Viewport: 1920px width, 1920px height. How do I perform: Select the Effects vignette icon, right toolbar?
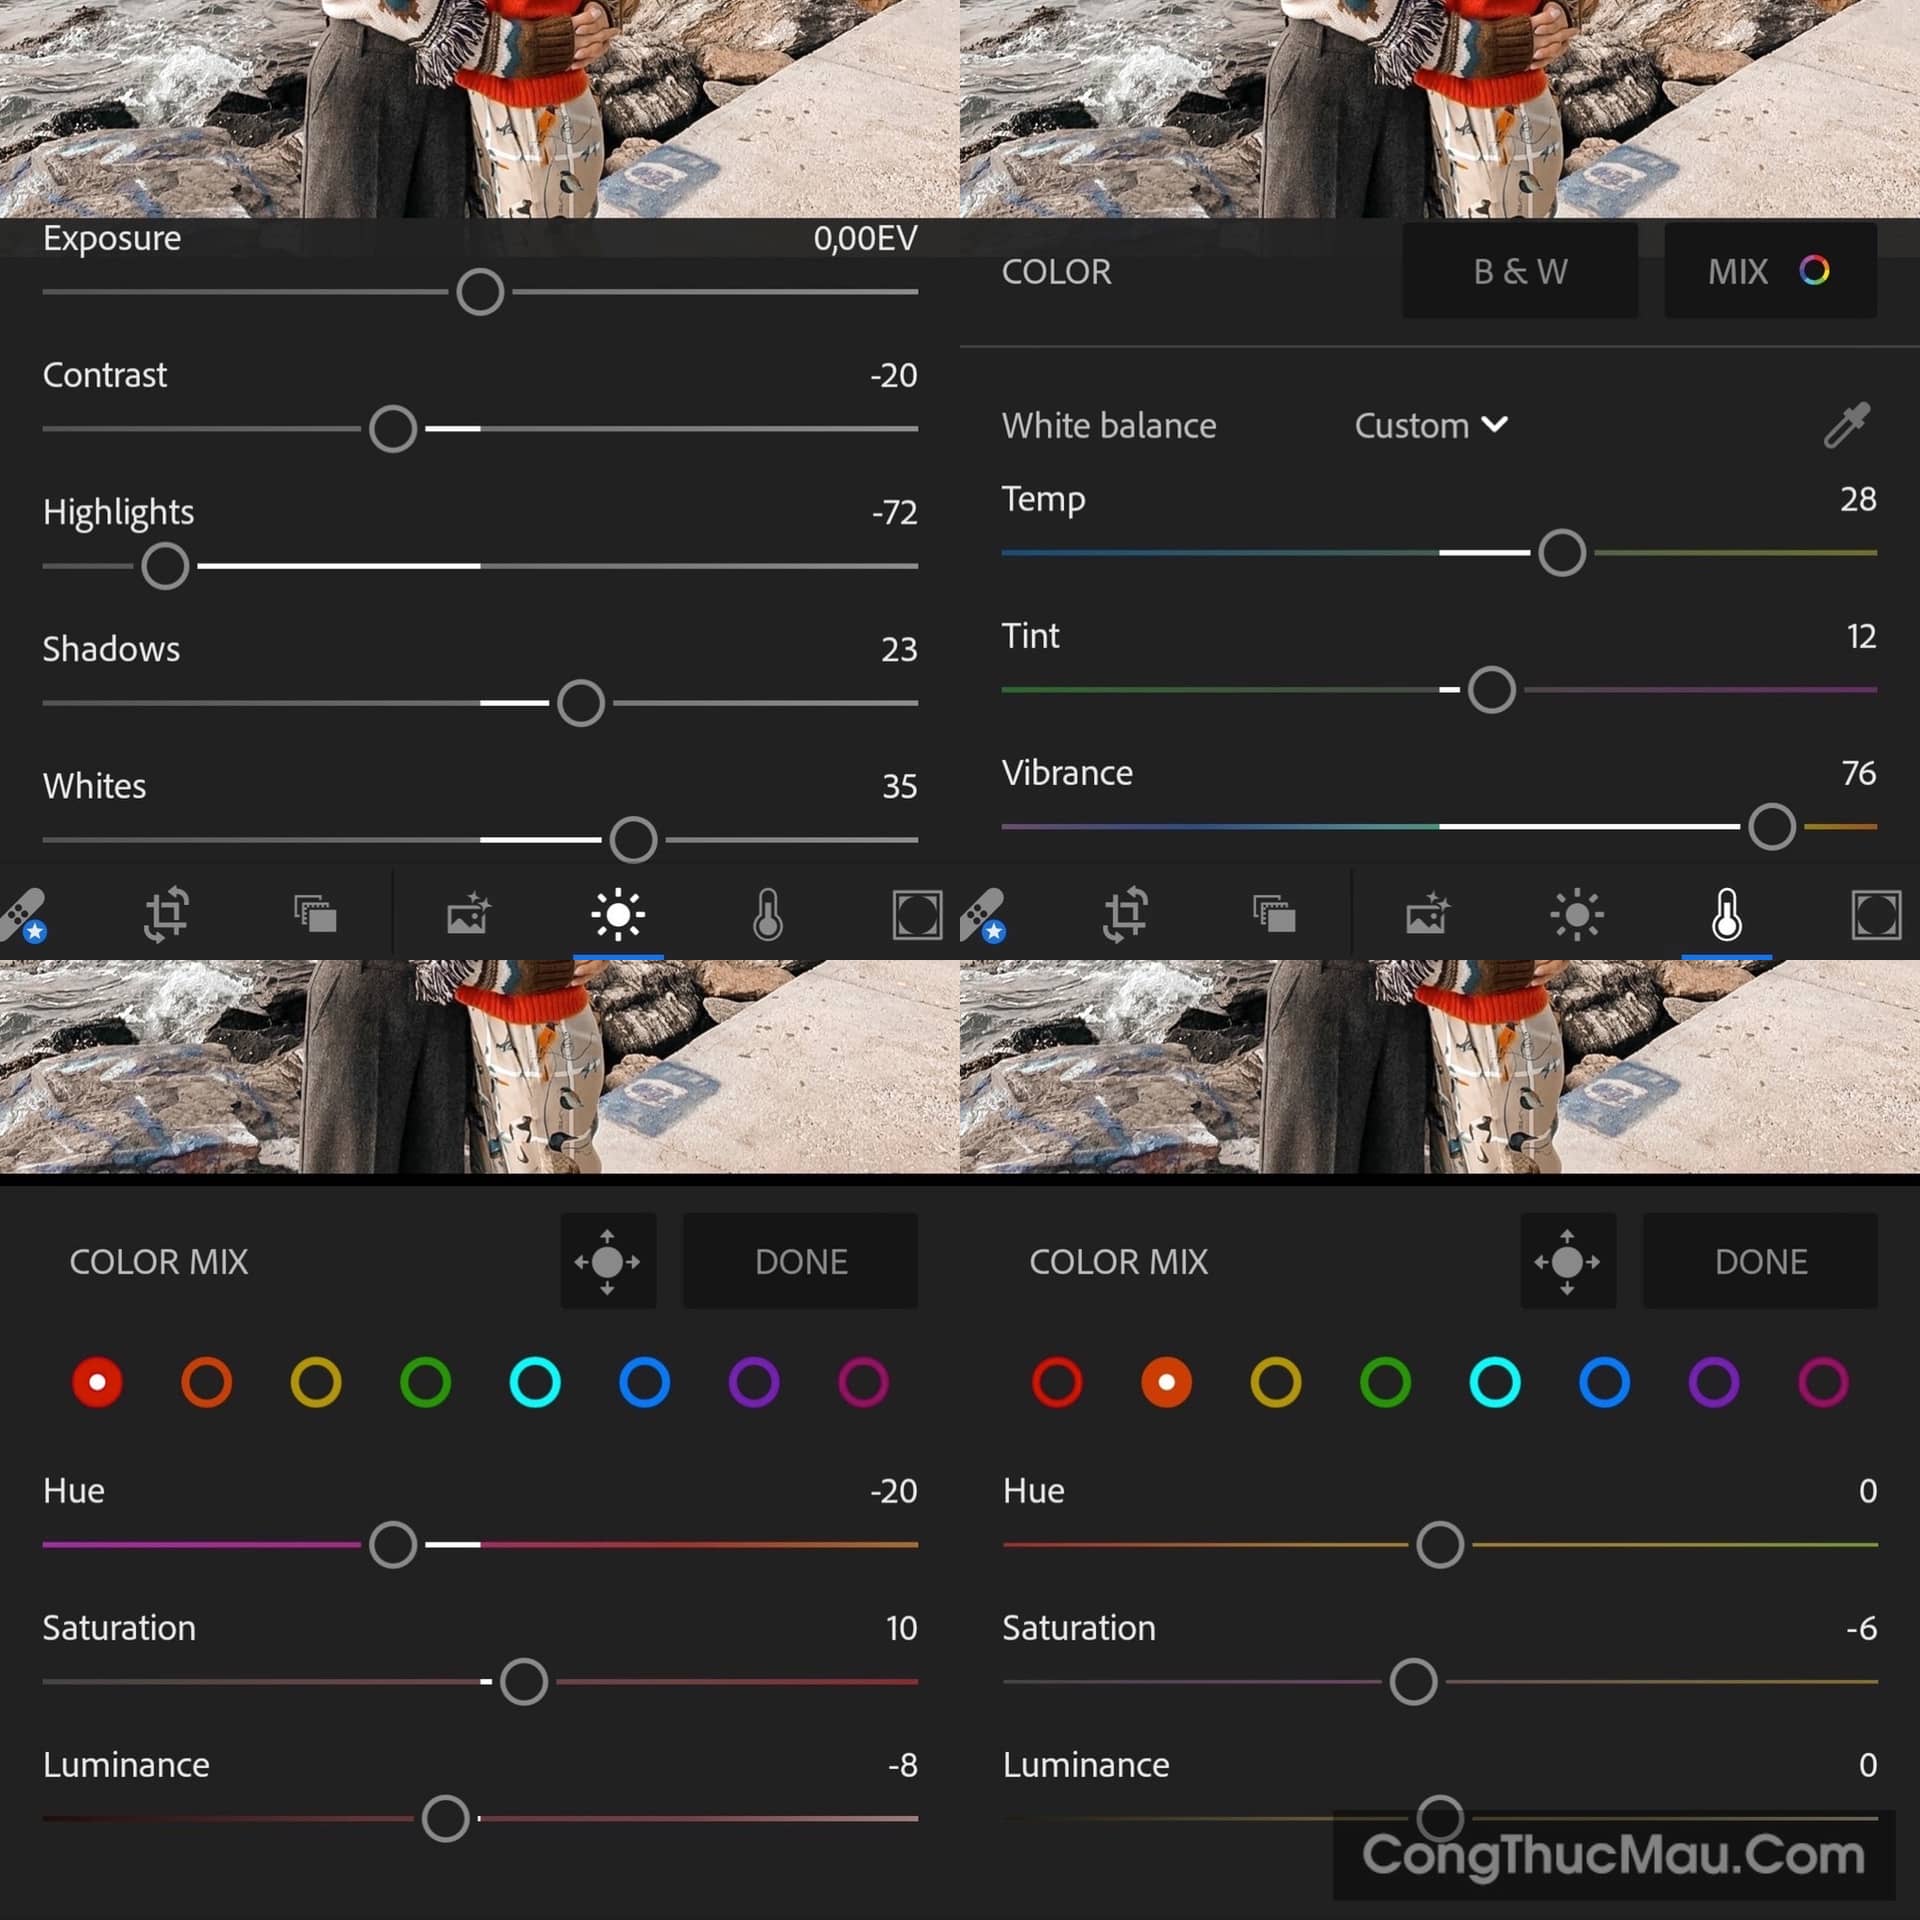click(x=1876, y=914)
